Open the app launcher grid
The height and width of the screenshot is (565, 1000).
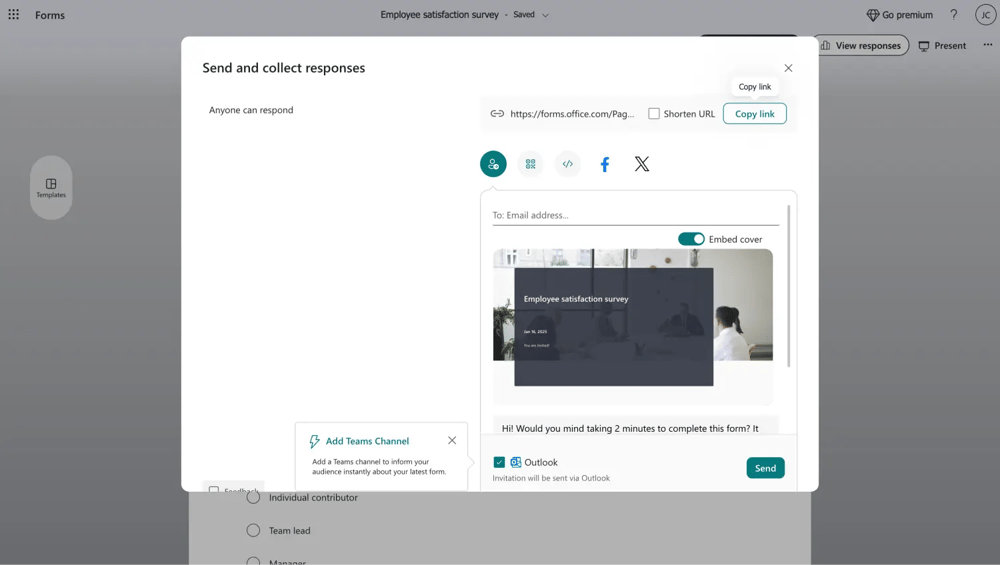click(x=14, y=15)
